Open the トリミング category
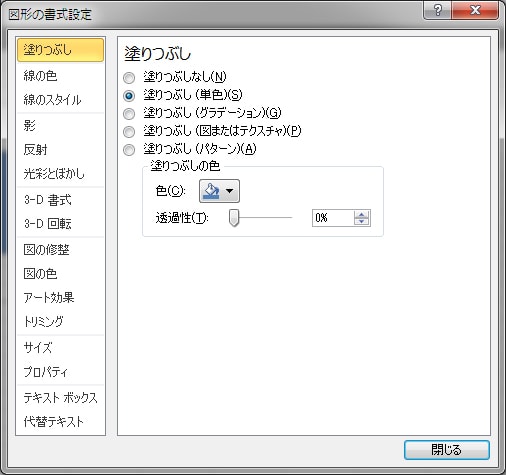Viewport: 506px width, 475px height. [60, 321]
